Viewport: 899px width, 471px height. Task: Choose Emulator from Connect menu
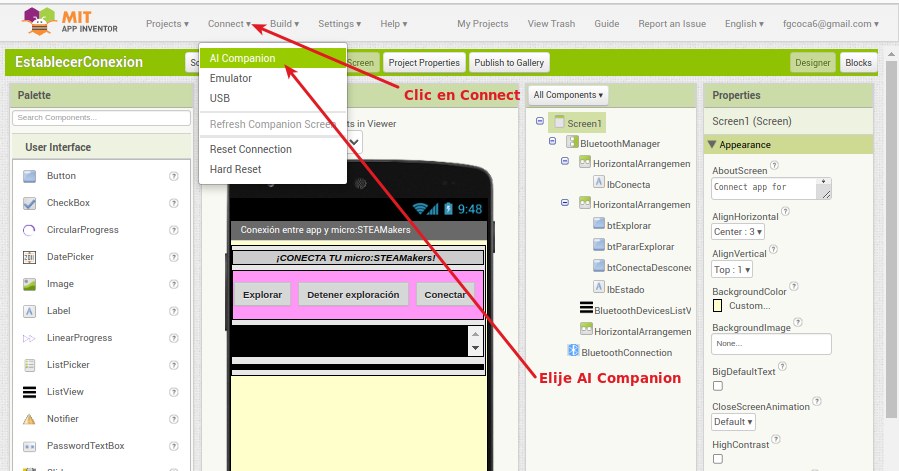coord(273,78)
